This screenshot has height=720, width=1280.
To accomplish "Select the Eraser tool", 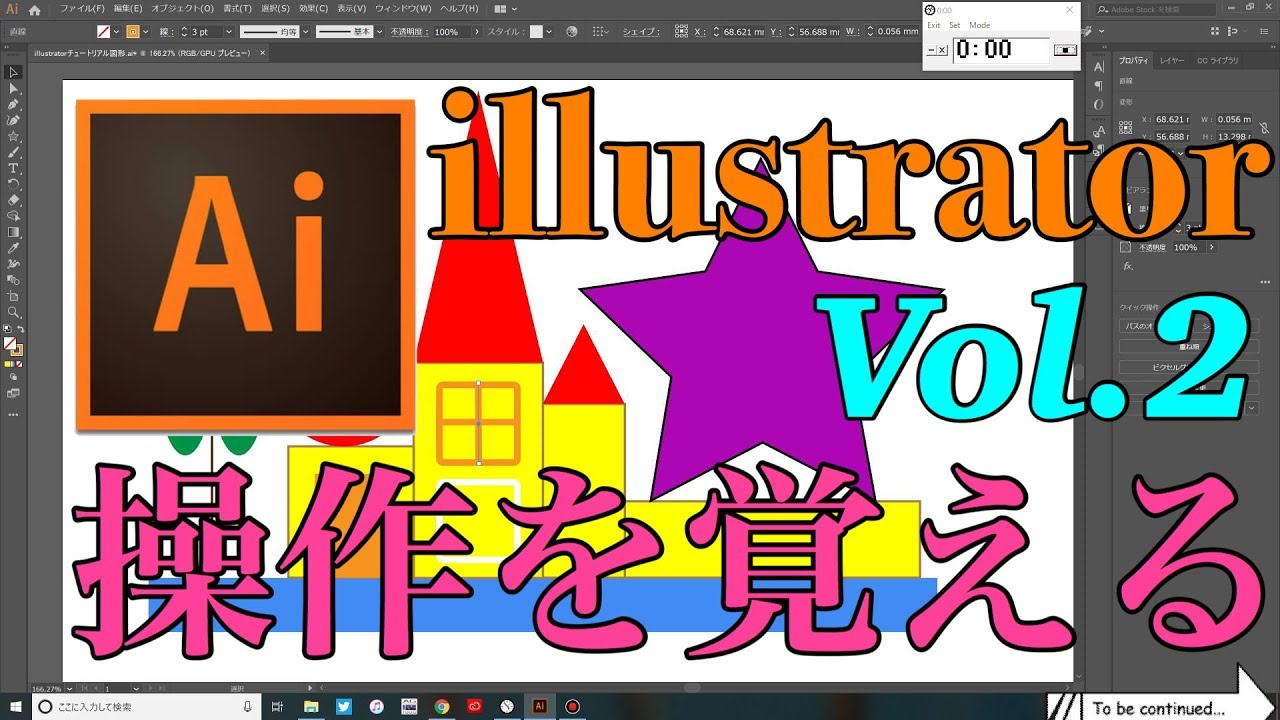I will [x=14, y=200].
